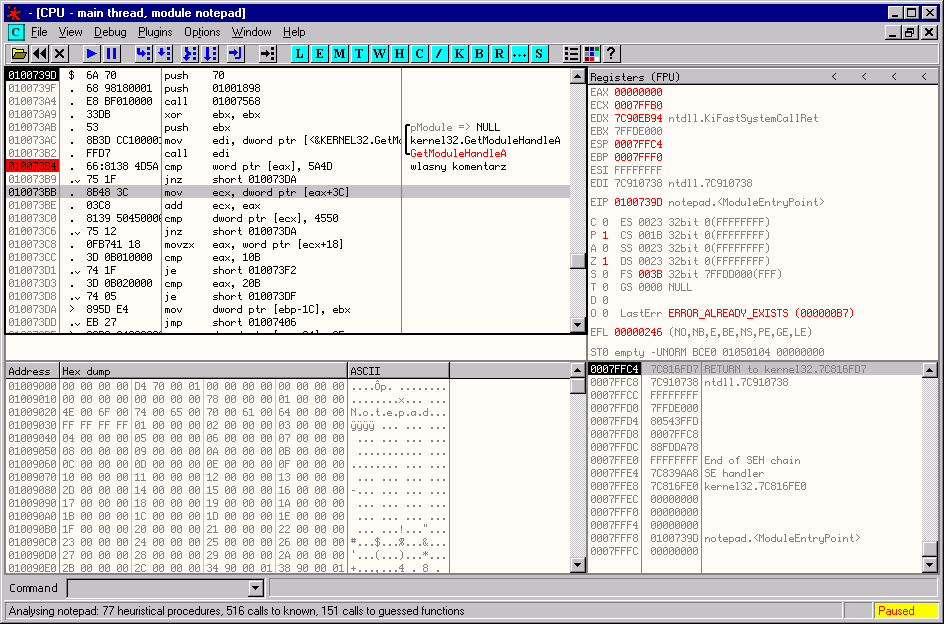Select stack row 0007FFC4
The height and width of the screenshot is (624, 944).
[x=755, y=369]
